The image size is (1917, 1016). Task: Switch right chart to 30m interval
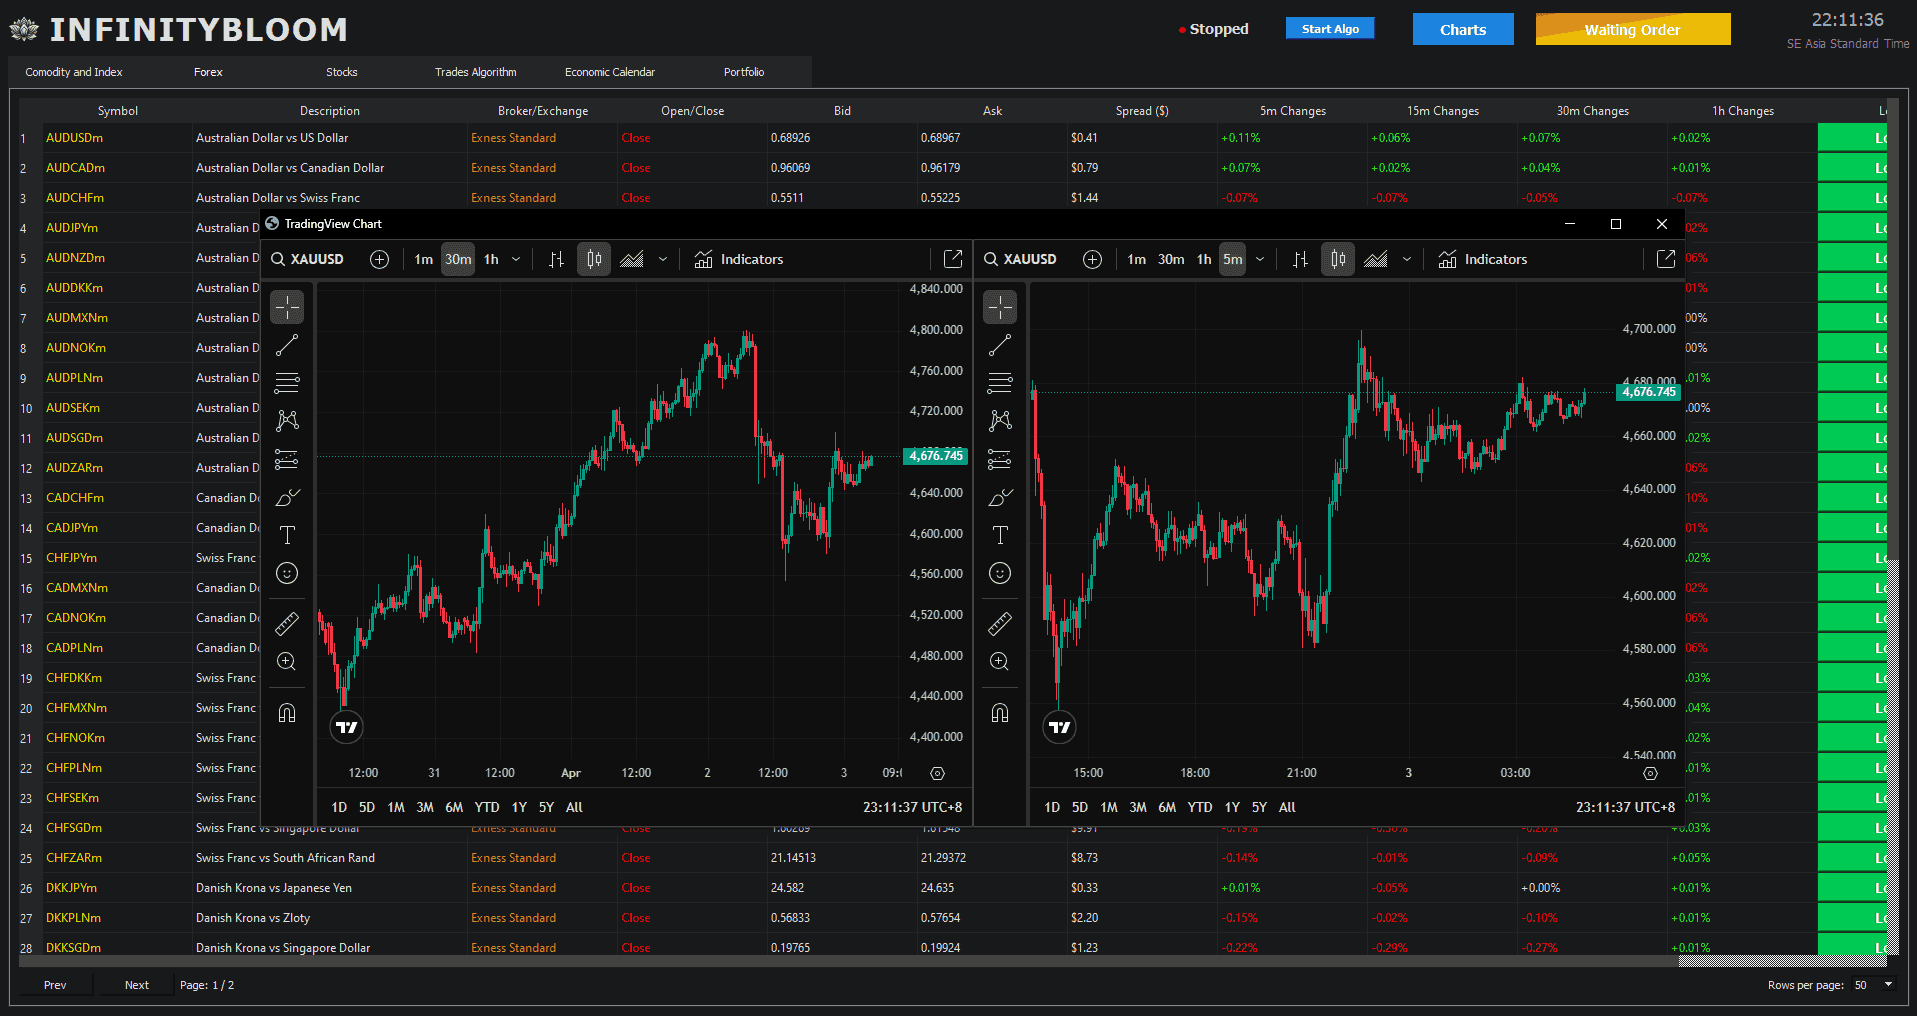[1170, 259]
